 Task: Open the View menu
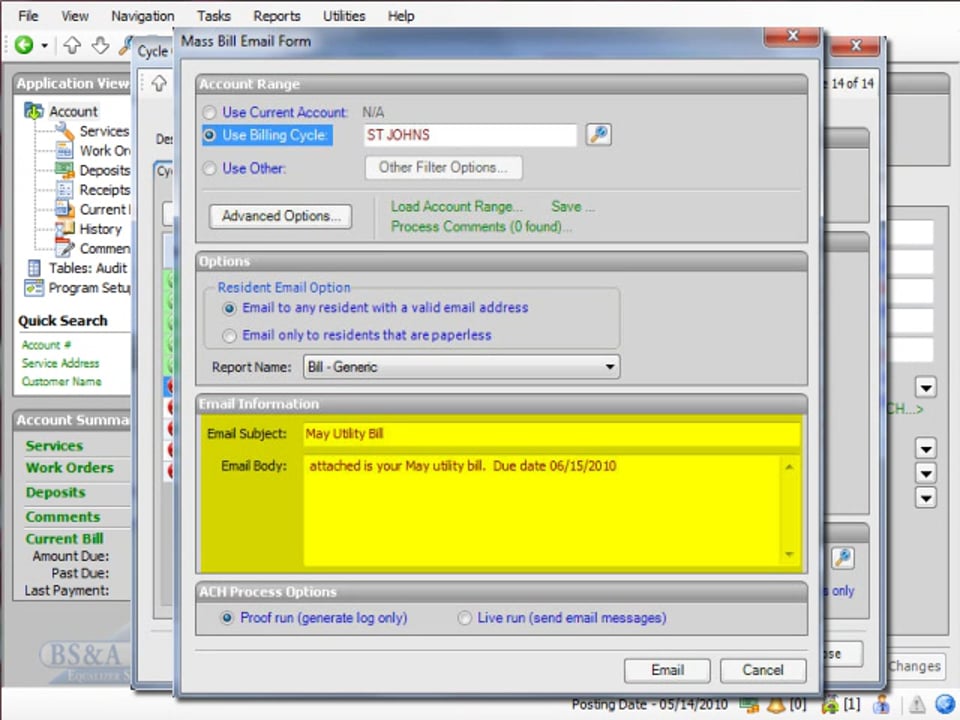point(75,16)
